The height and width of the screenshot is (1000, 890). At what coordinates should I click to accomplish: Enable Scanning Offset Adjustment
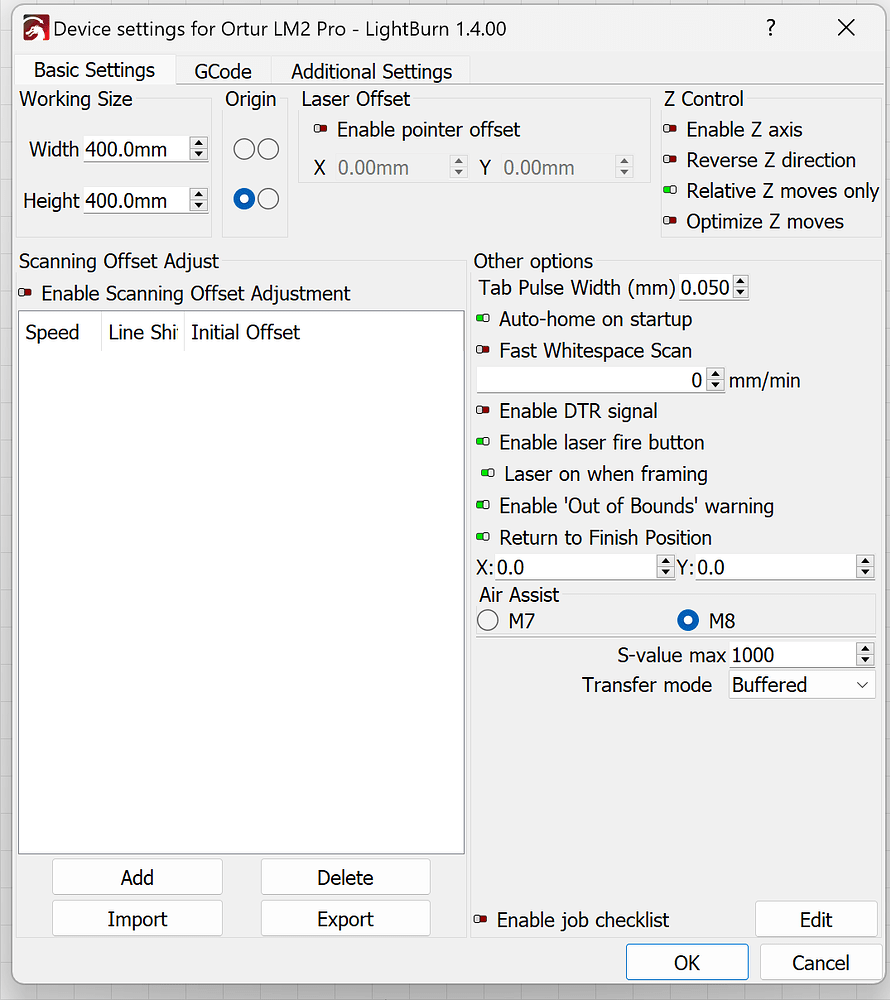[25, 293]
